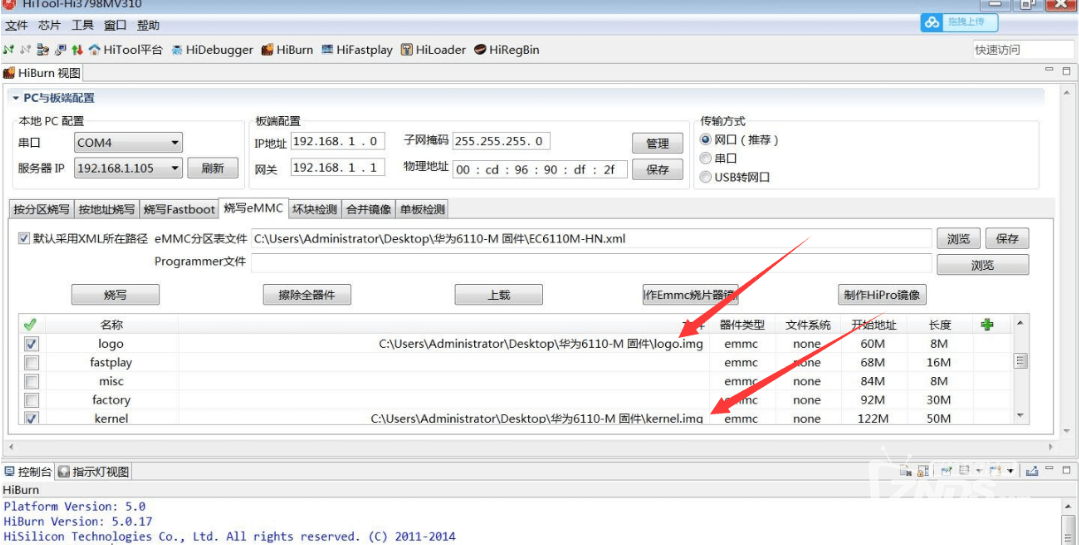1079x545 pixels.
Task: Check the factory partition checkbox
Action: pos(31,399)
